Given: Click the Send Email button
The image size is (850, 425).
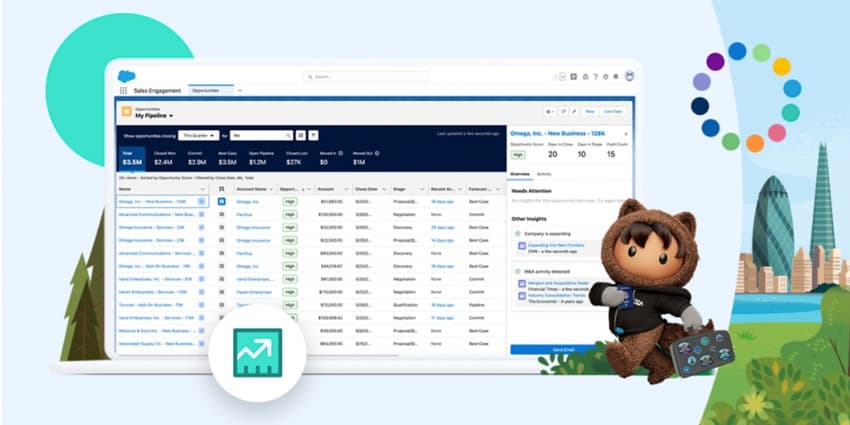Looking at the screenshot, I should tap(564, 350).
